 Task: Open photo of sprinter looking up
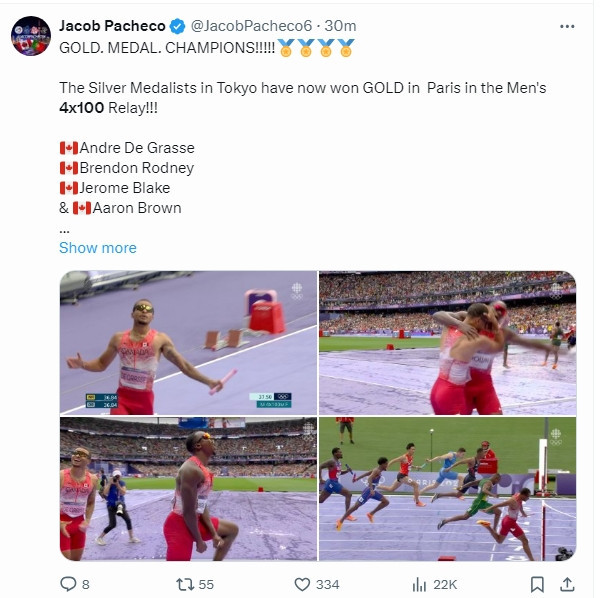point(188,489)
